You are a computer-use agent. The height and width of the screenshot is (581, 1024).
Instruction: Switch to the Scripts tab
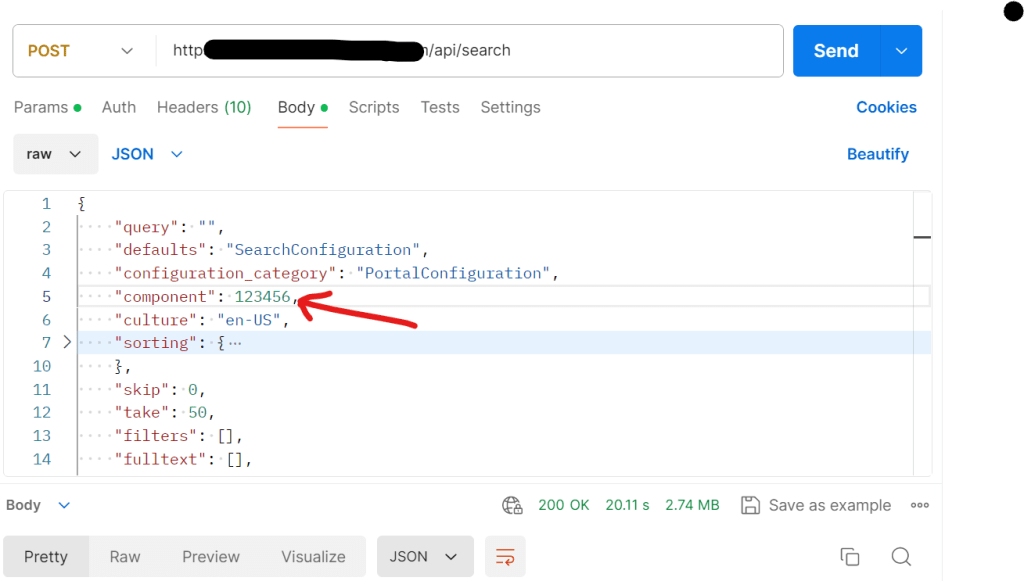374,107
